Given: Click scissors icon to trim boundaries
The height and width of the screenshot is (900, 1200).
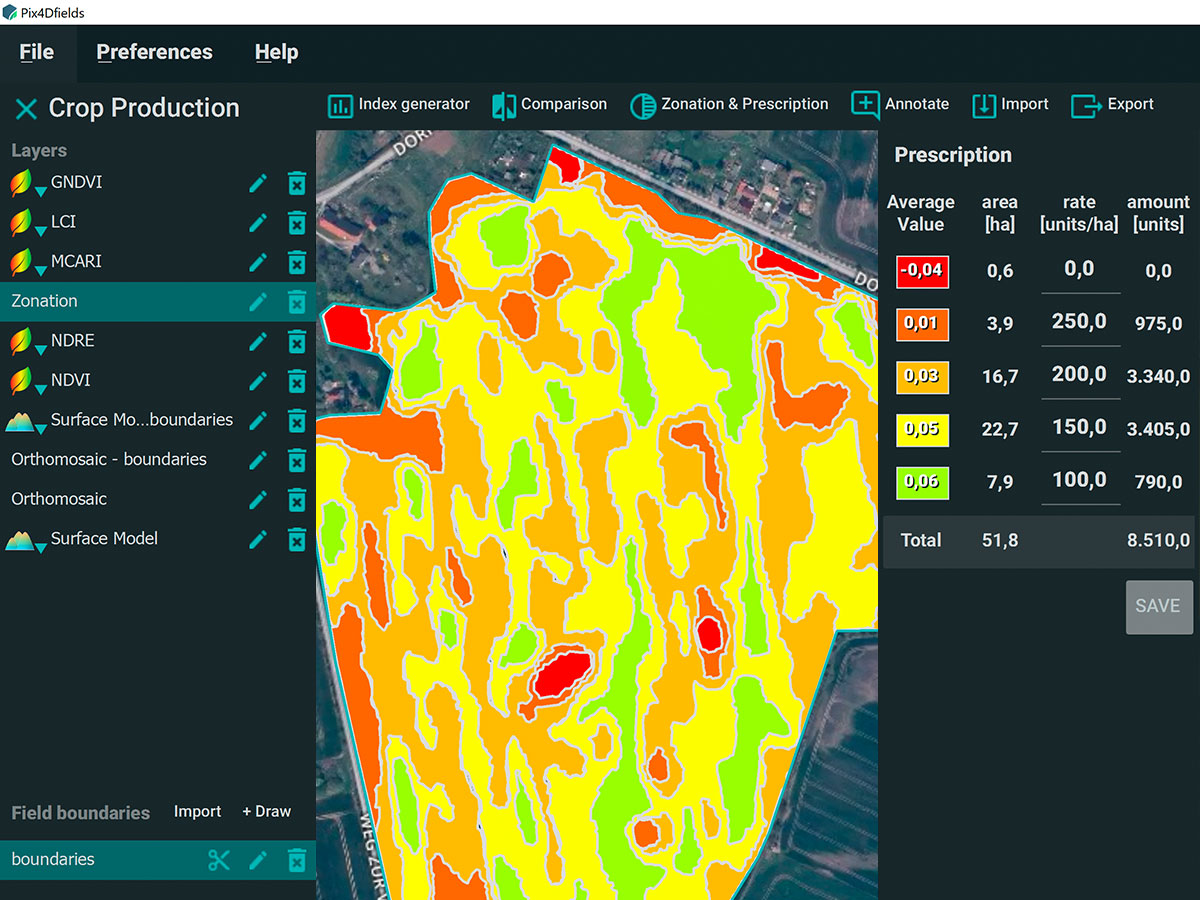Looking at the screenshot, I should click(x=219, y=860).
